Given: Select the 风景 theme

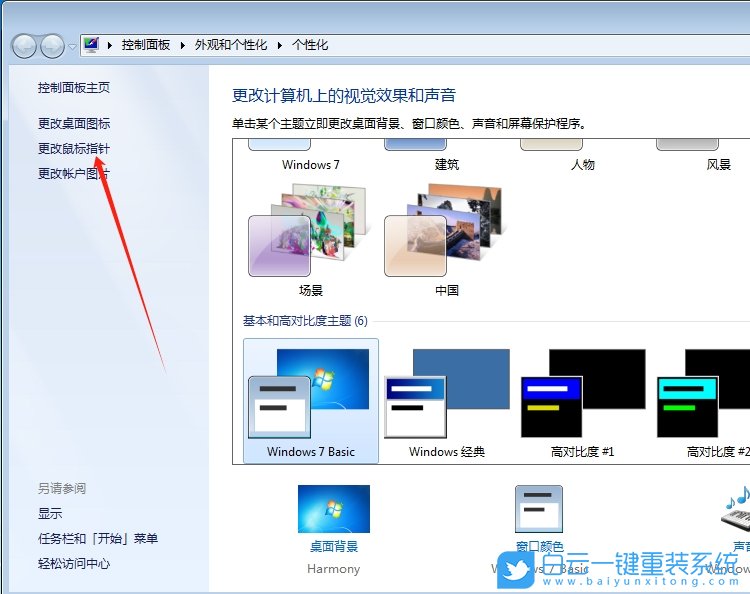Looking at the screenshot, I should pos(718,156).
